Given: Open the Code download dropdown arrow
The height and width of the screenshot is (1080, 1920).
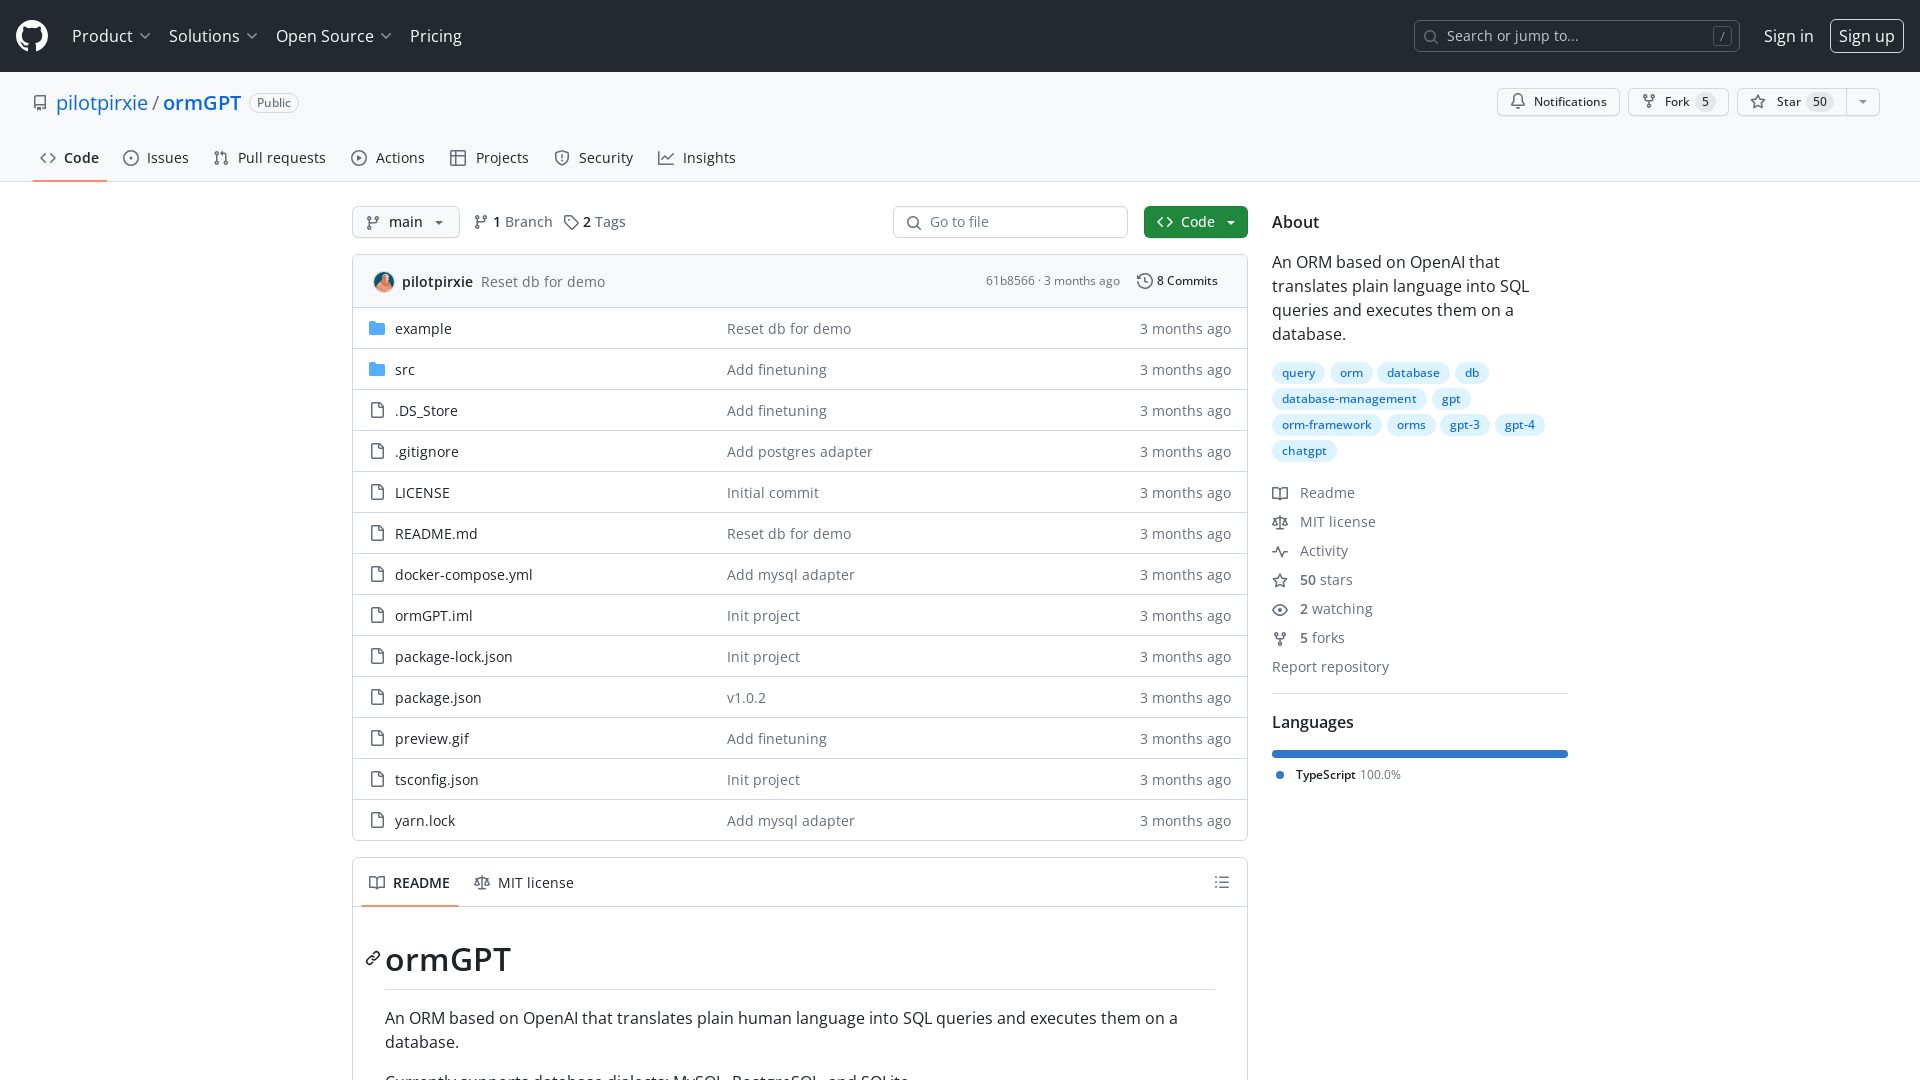Looking at the screenshot, I should click(1231, 222).
